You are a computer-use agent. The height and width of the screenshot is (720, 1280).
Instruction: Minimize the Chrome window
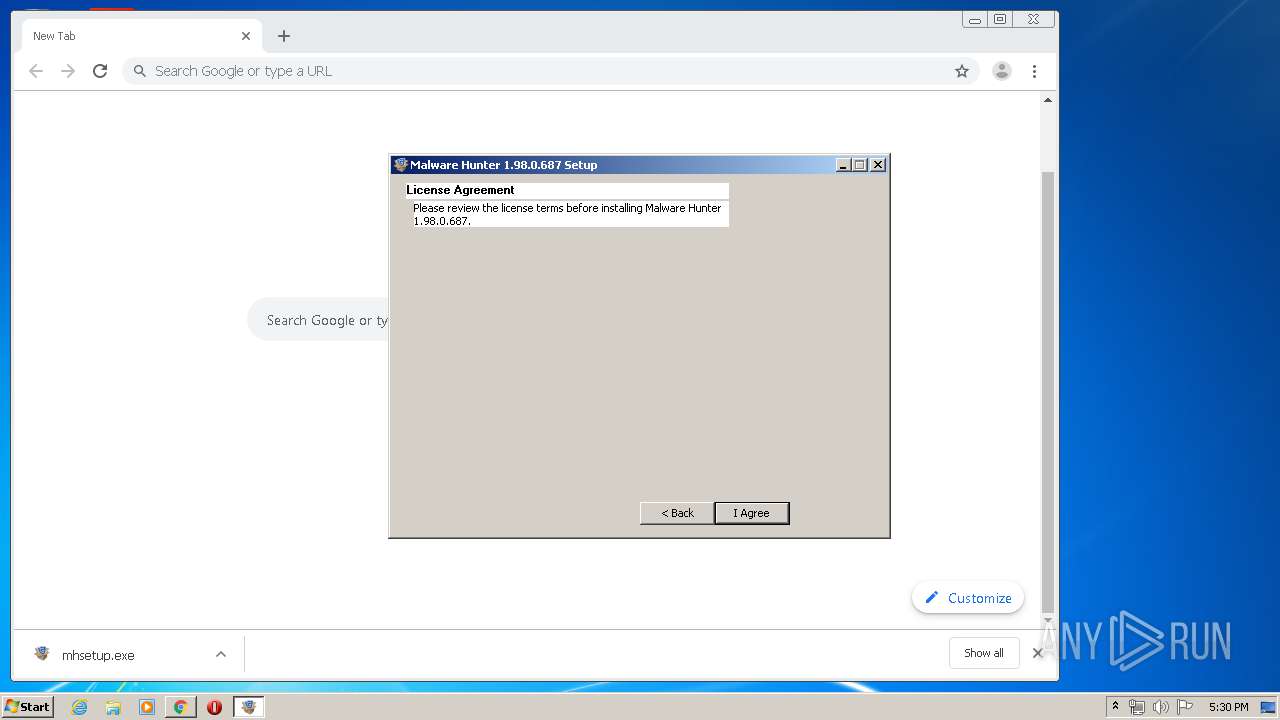coord(975,19)
